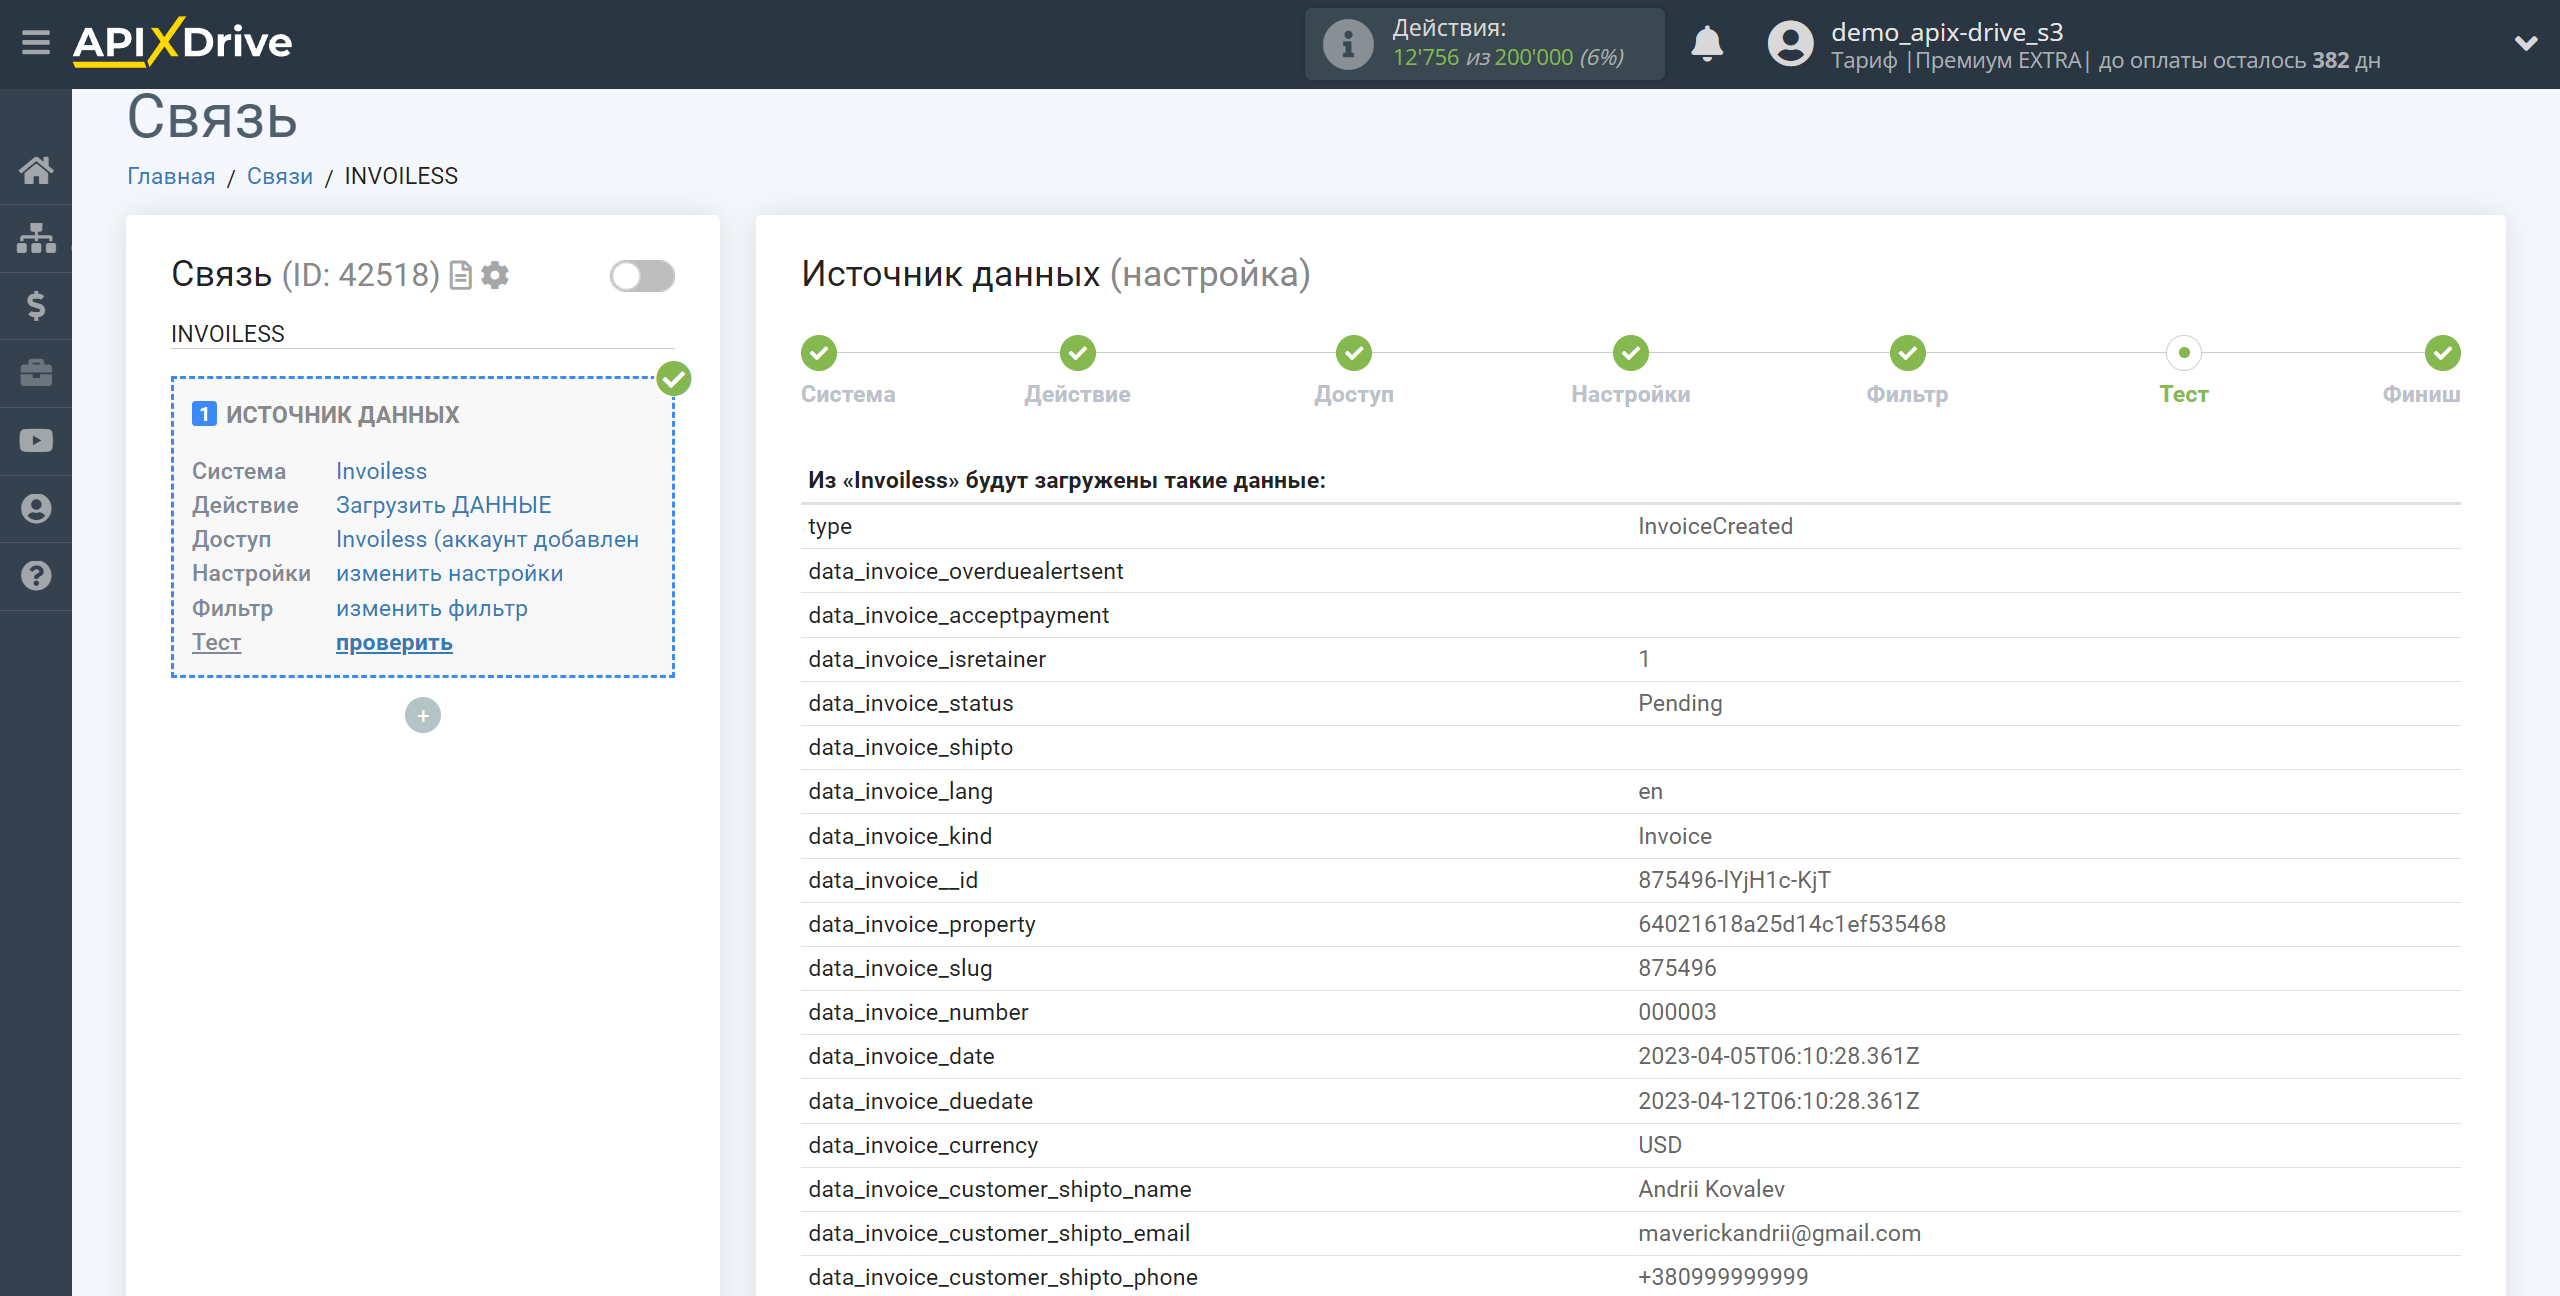Expand the account dropdown chevron

[x=2526, y=43]
